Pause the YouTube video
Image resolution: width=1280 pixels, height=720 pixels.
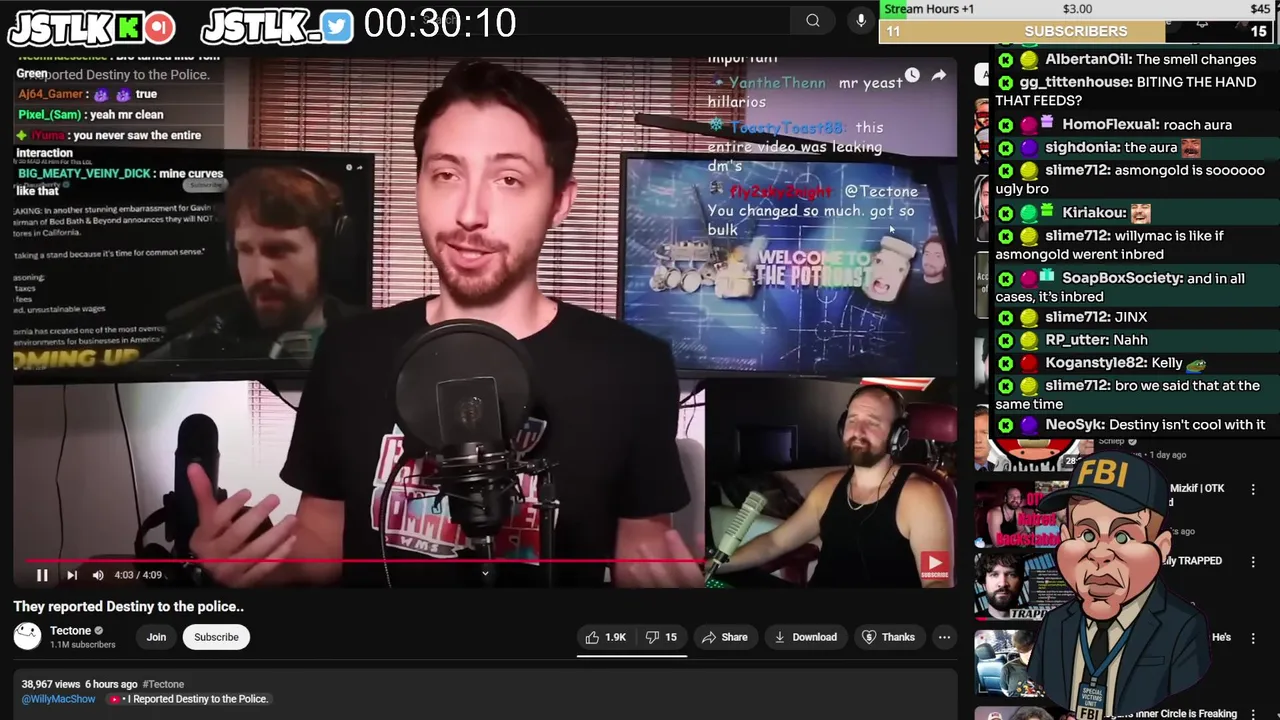42,575
